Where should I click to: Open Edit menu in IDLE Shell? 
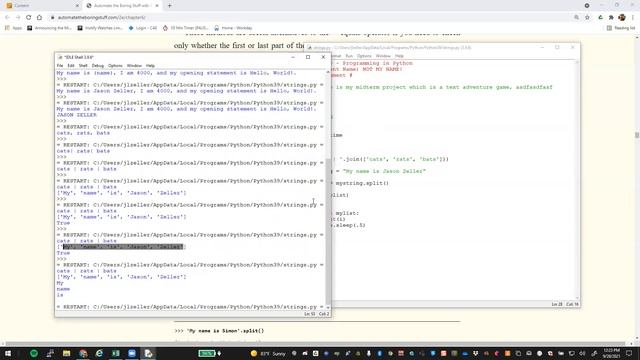click(x=71, y=66)
